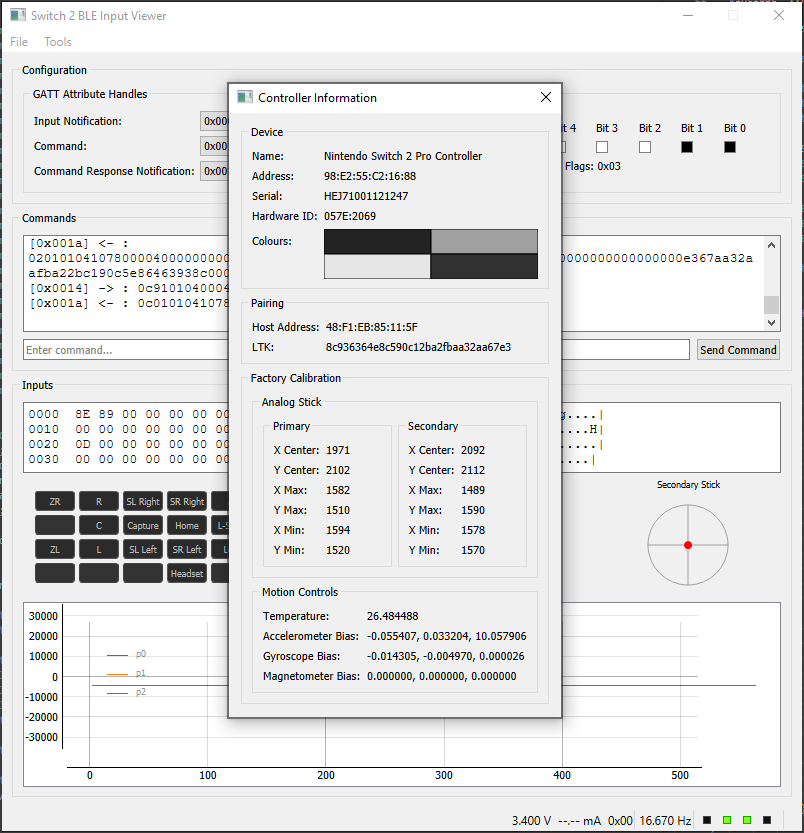
Task: Click the SR Right button indicator
Action: click(x=187, y=501)
